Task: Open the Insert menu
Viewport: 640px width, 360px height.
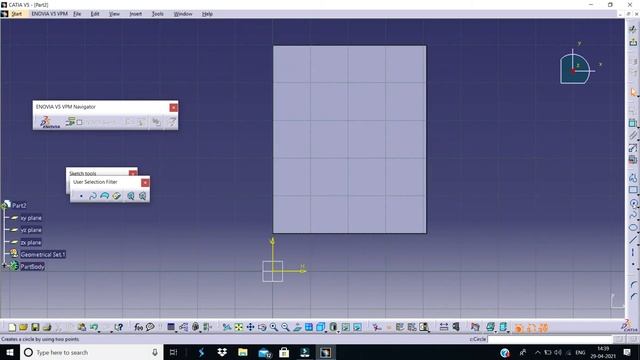Action: [x=136, y=14]
